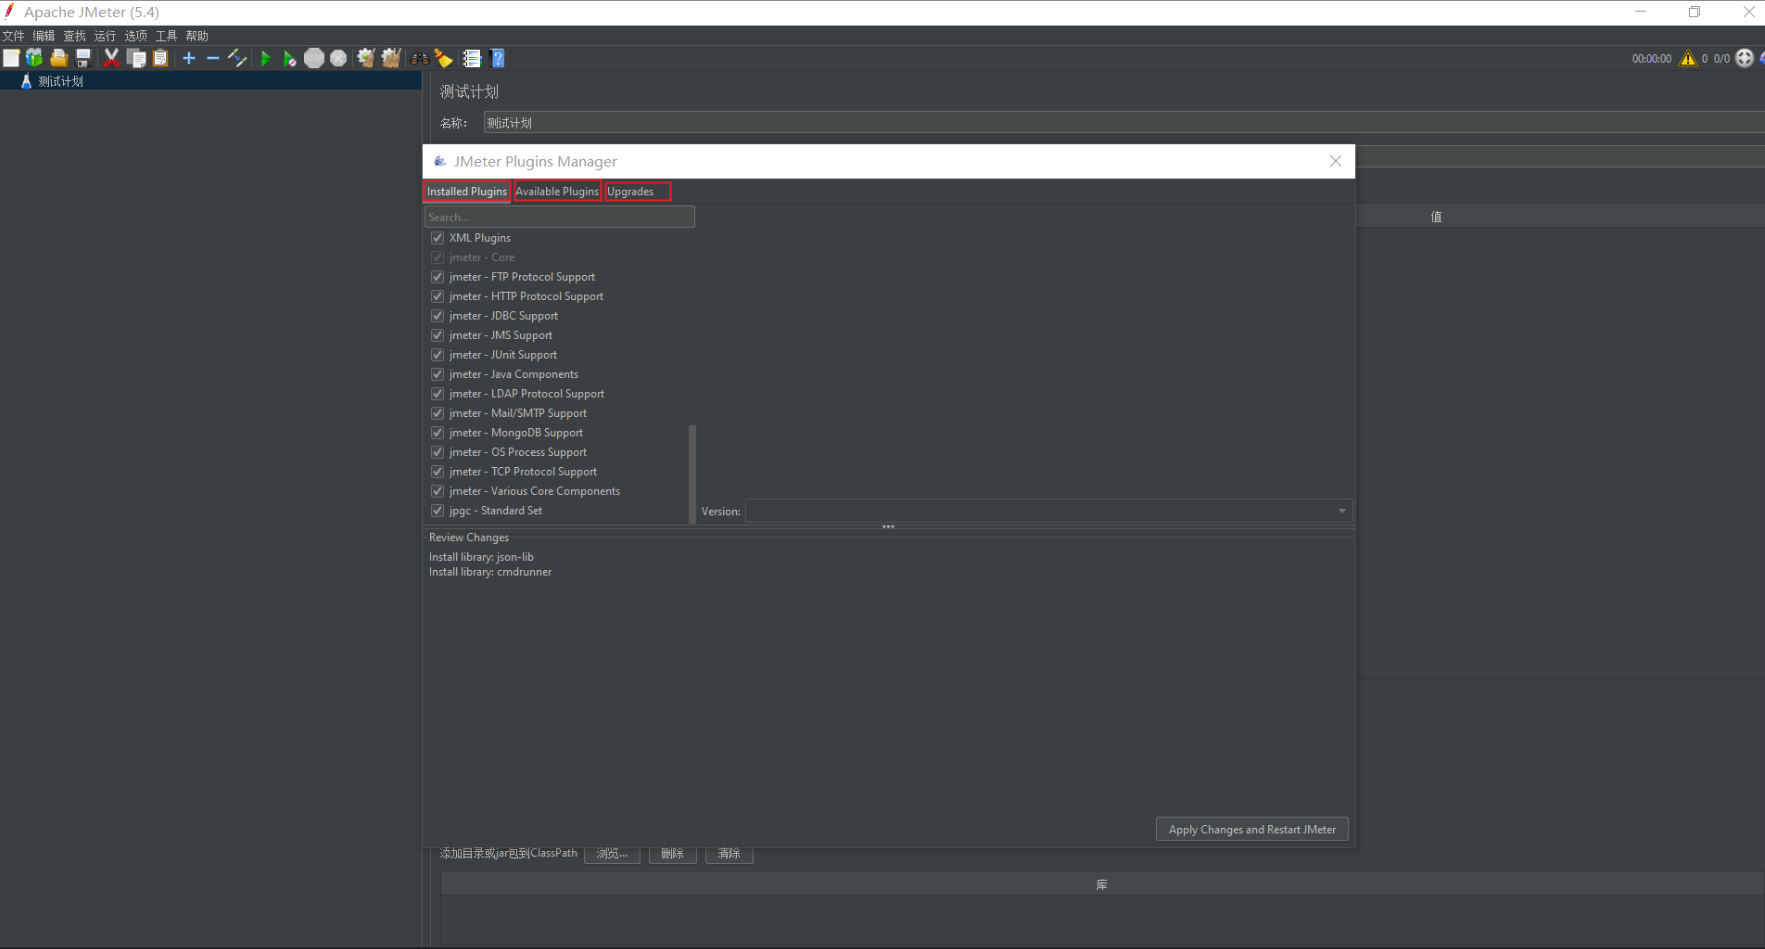This screenshot has width=1765, height=949.
Task: Click the 清除 clear button
Action: click(x=730, y=853)
